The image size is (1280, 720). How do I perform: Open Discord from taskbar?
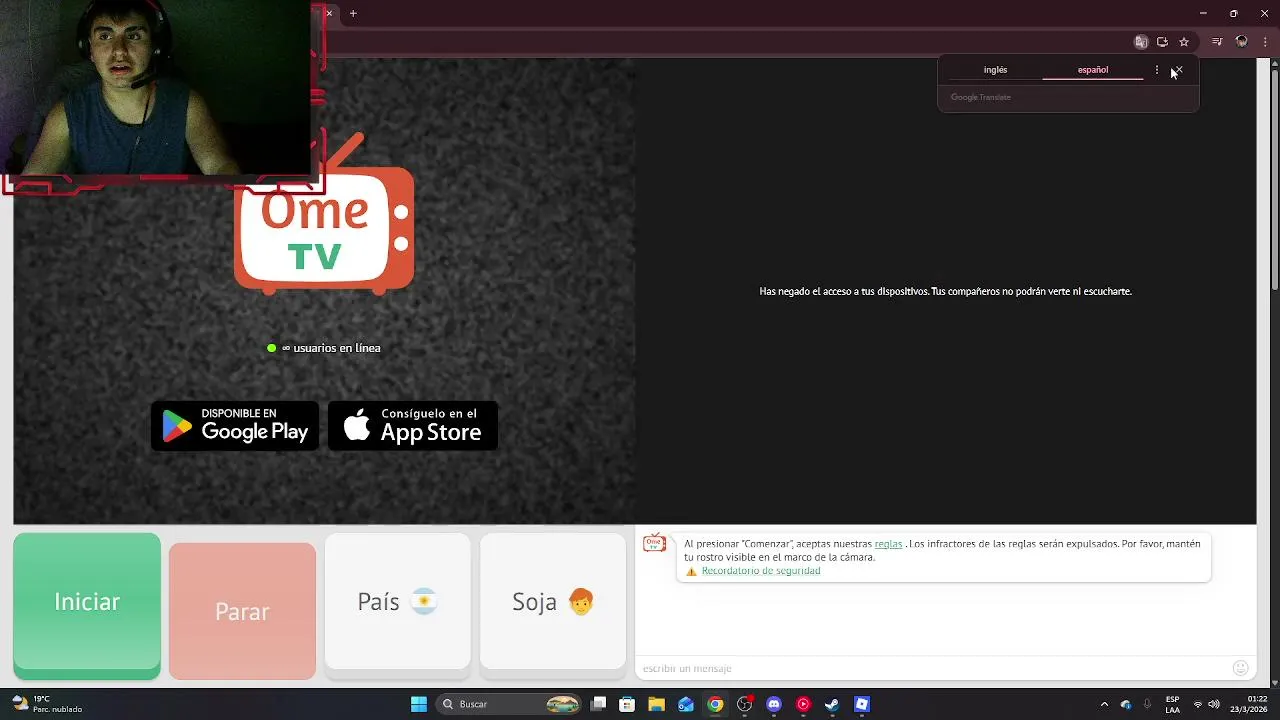pos(774,704)
